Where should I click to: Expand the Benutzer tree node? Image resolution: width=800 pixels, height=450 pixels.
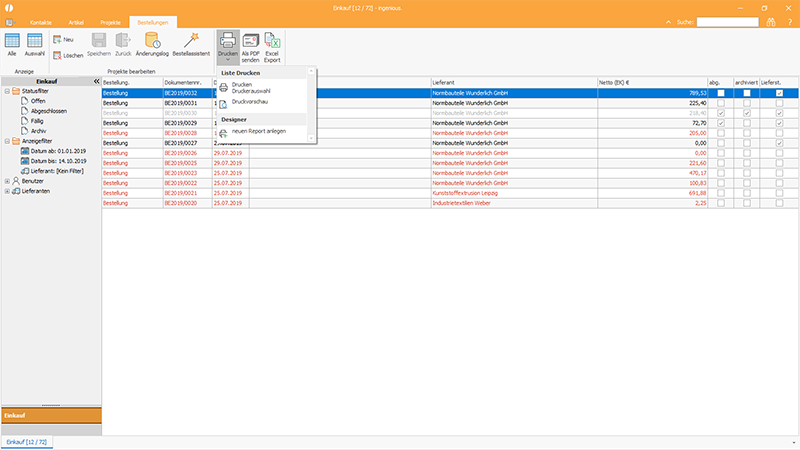pyautogui.click(x=7, y=181)
